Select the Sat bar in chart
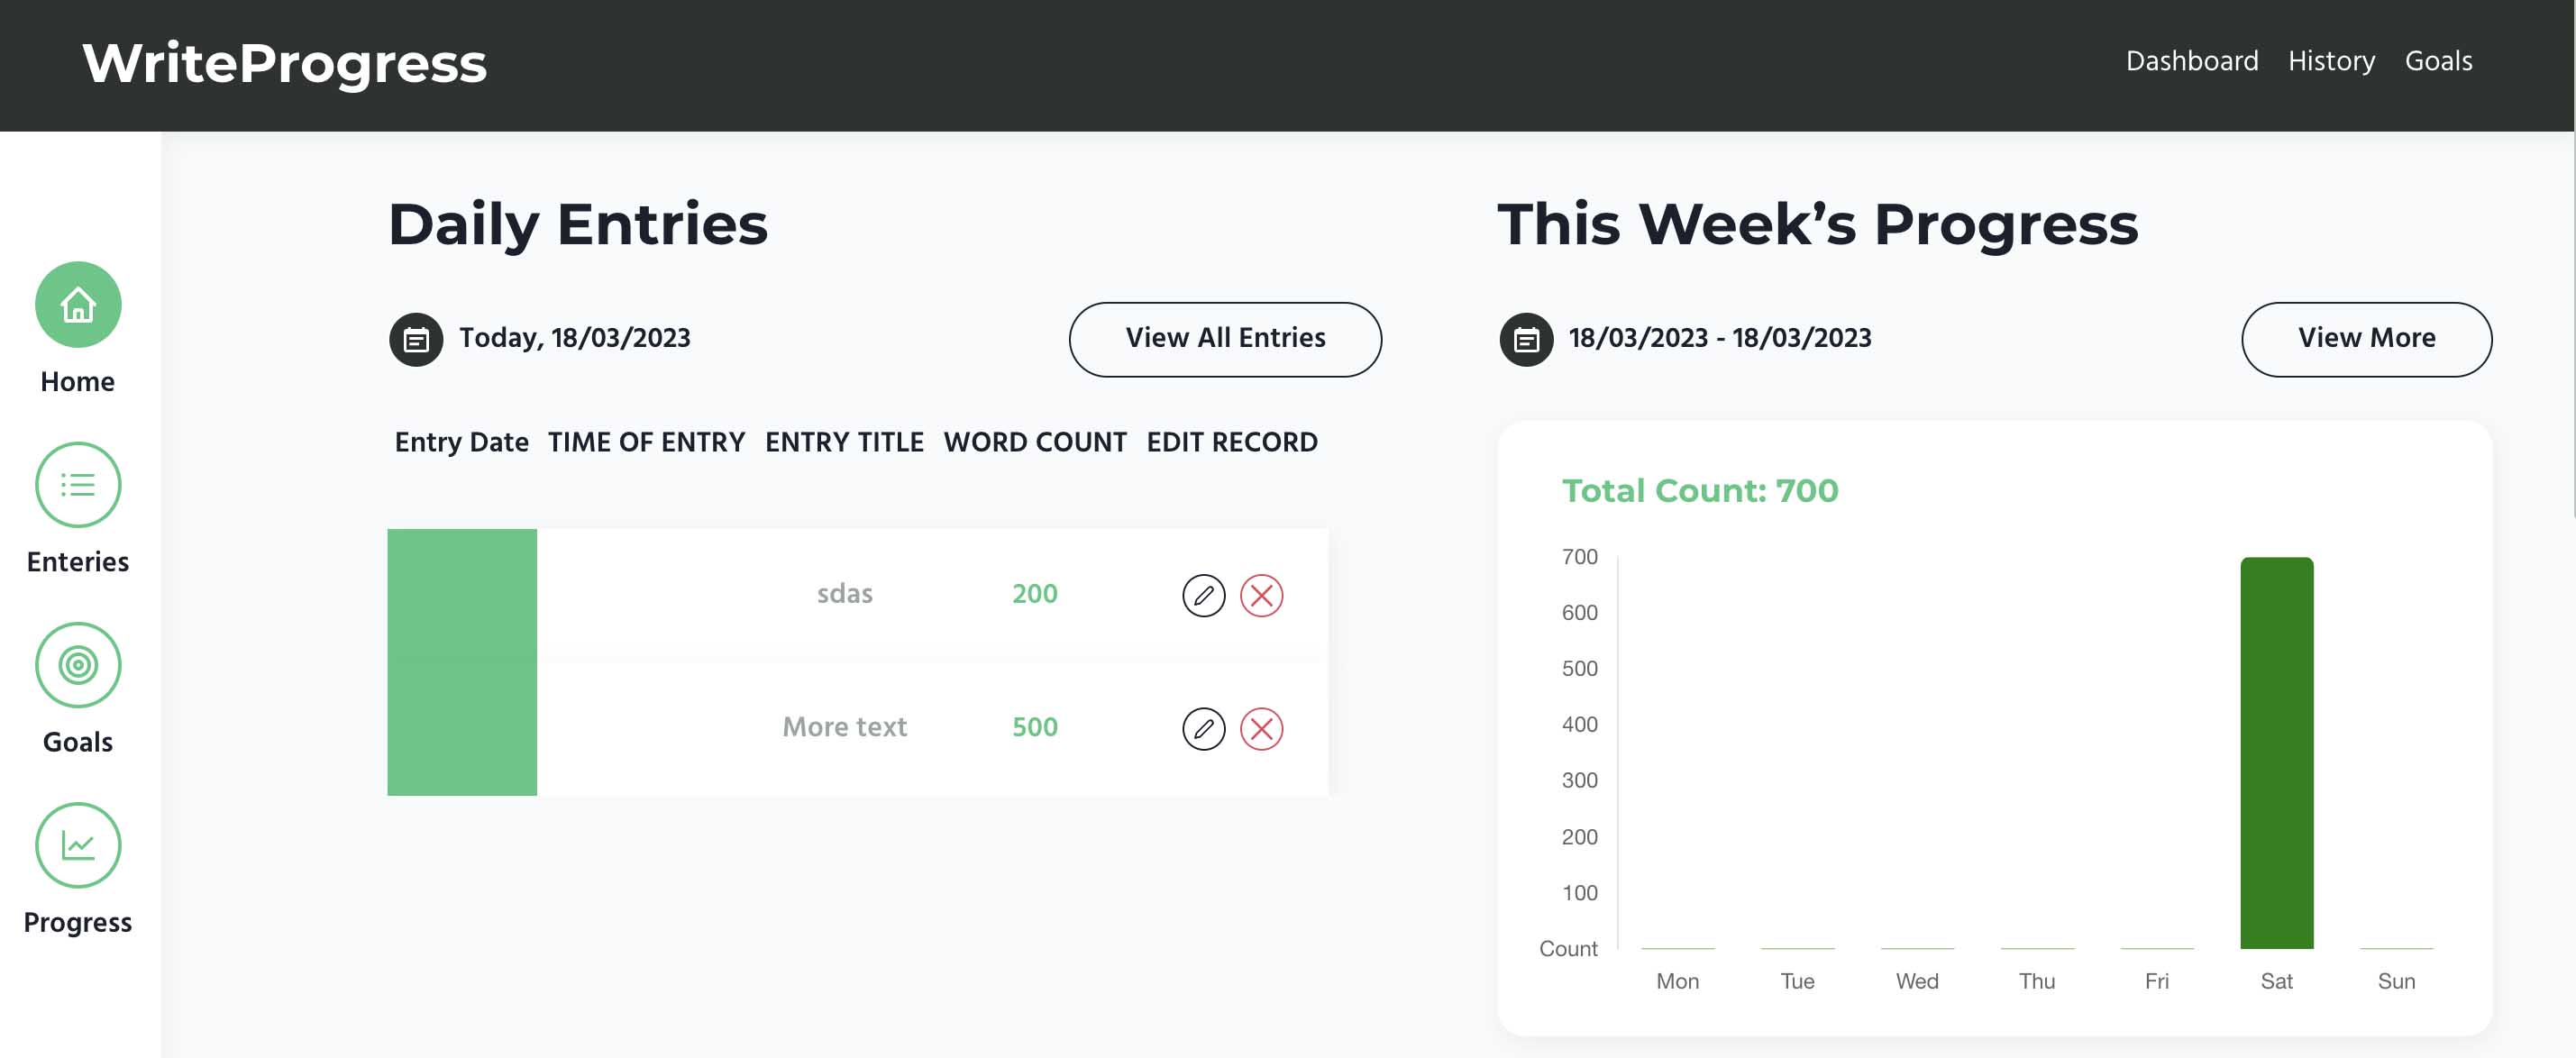The height and width of the screenshot is (1058, 2576). pos(2276,753)
